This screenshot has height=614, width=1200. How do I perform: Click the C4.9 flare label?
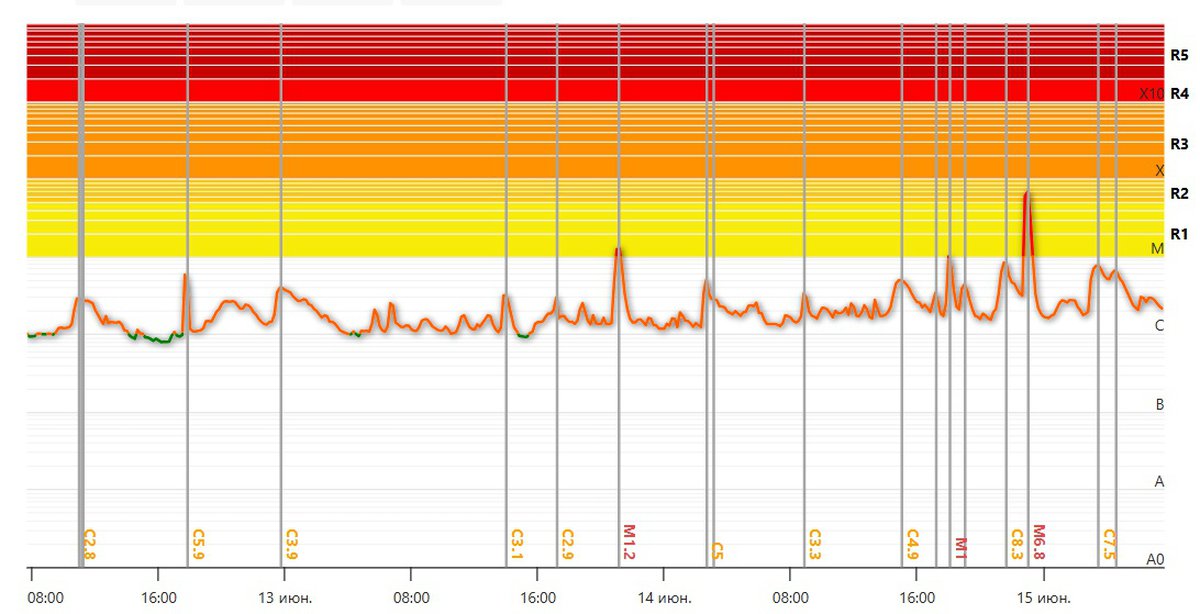pyautogui.click(x=912, y=544)
